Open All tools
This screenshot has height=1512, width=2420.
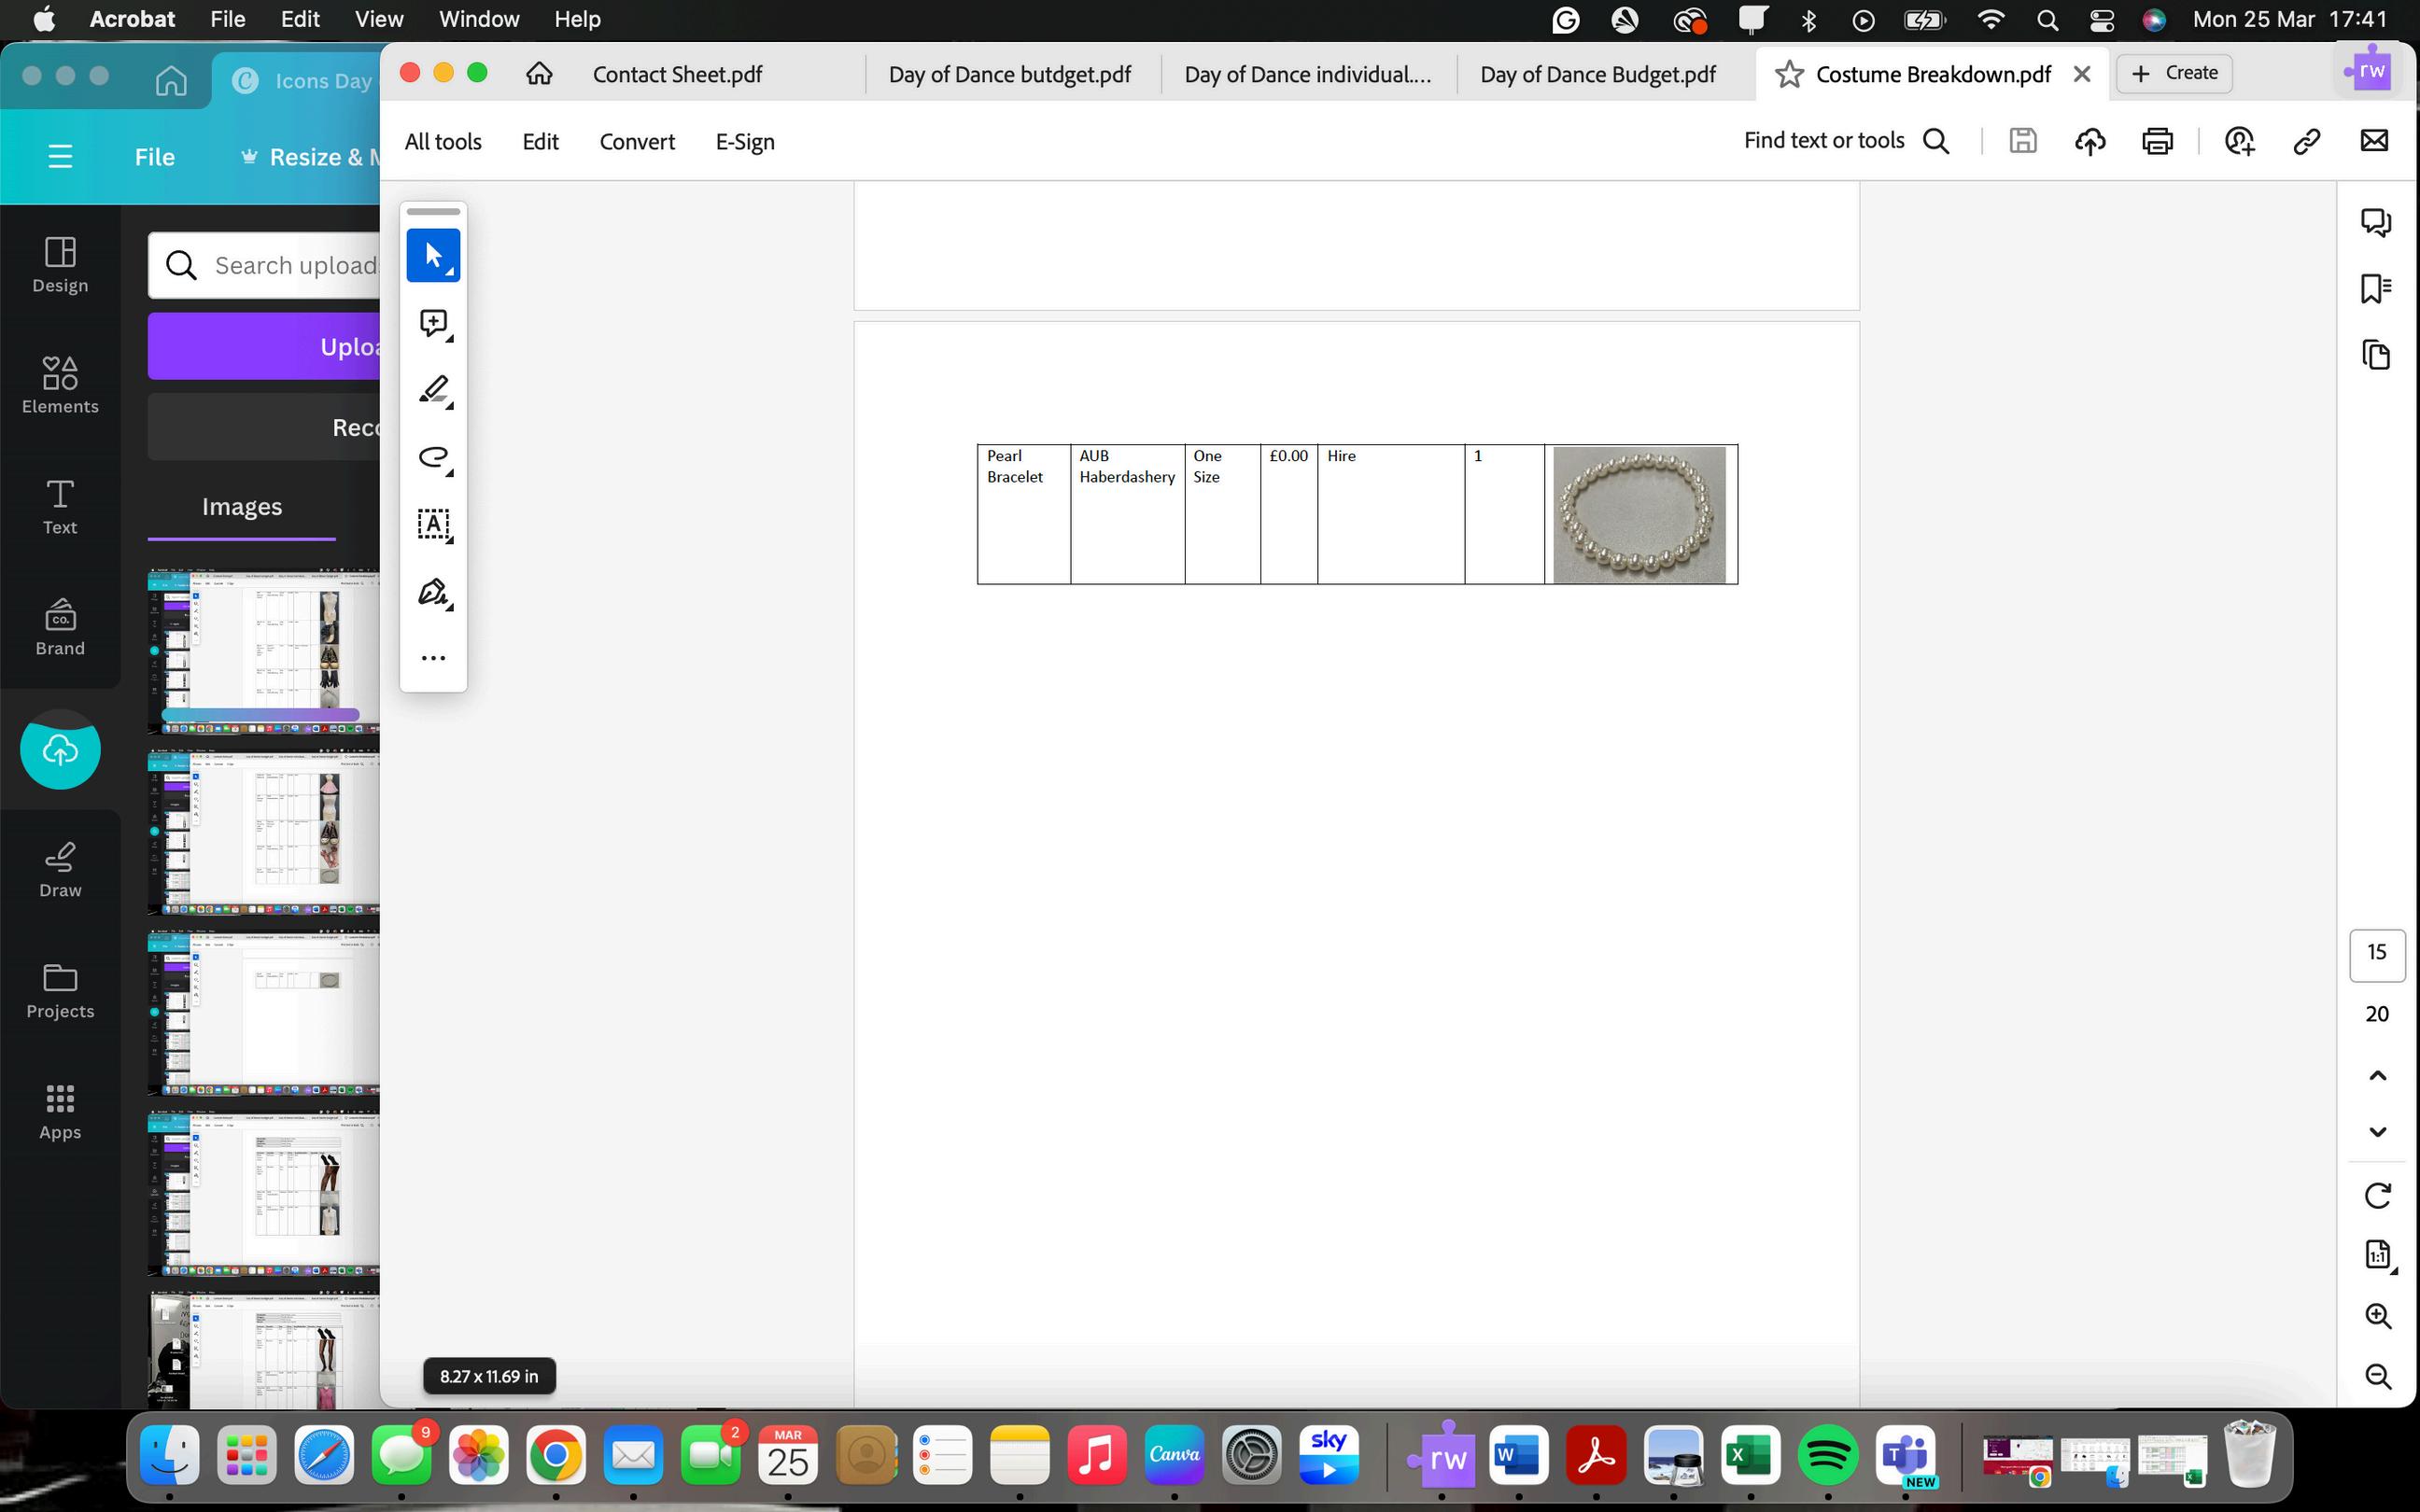(x=443, y=142)
